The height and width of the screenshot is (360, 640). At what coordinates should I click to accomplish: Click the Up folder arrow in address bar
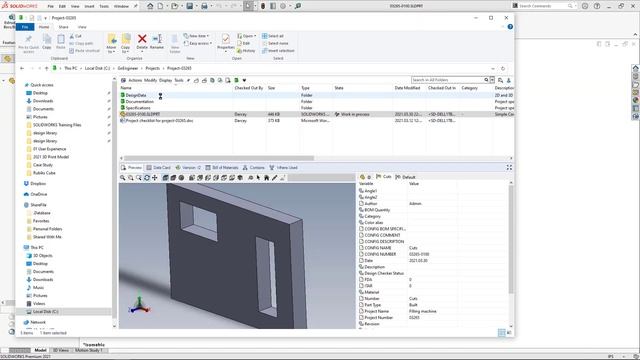47,68
